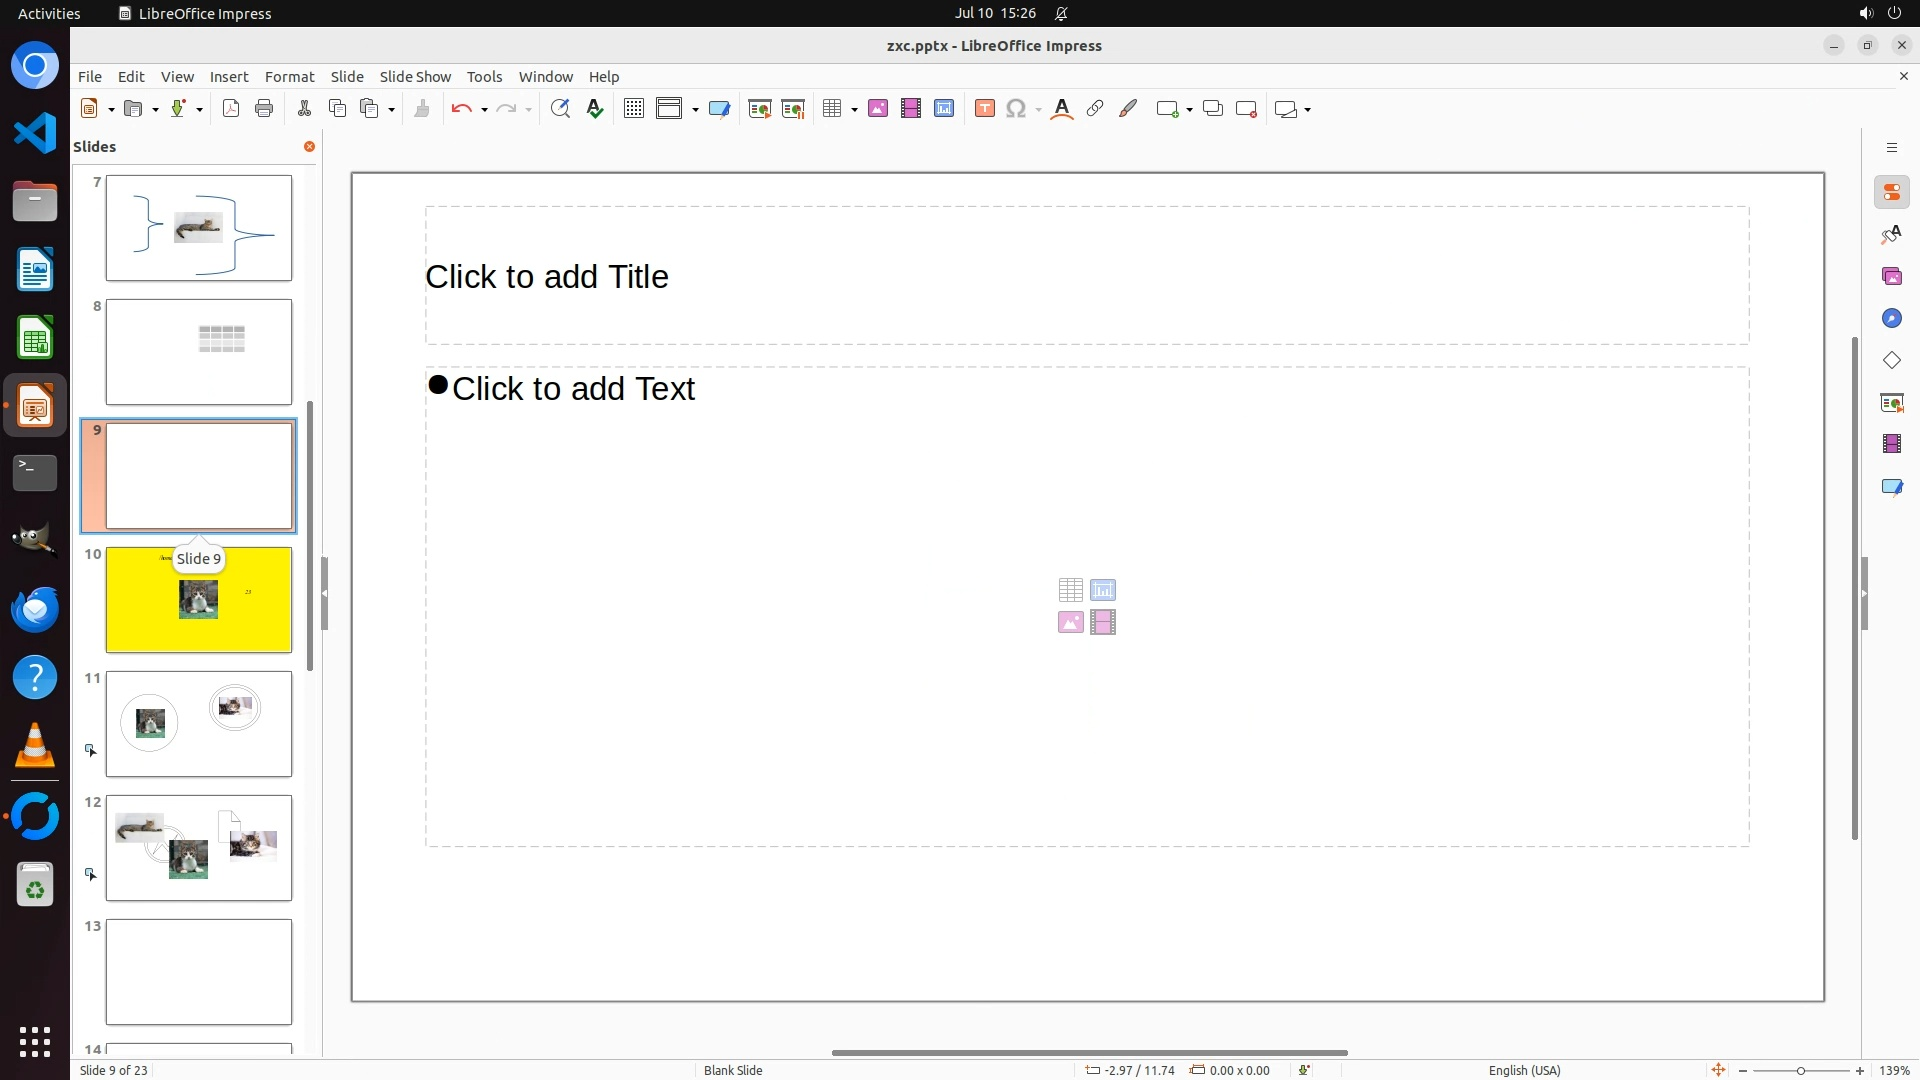Open the Navigator sidebar panel icon

[1891, 318]
